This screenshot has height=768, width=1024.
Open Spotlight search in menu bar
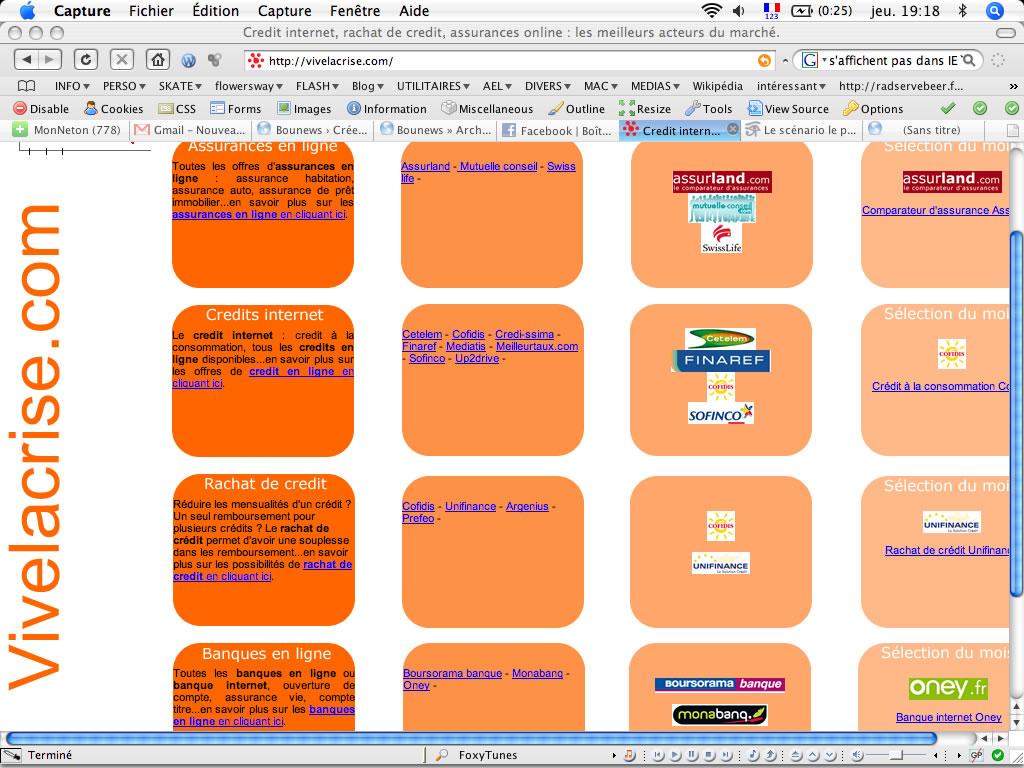[995, 10]
